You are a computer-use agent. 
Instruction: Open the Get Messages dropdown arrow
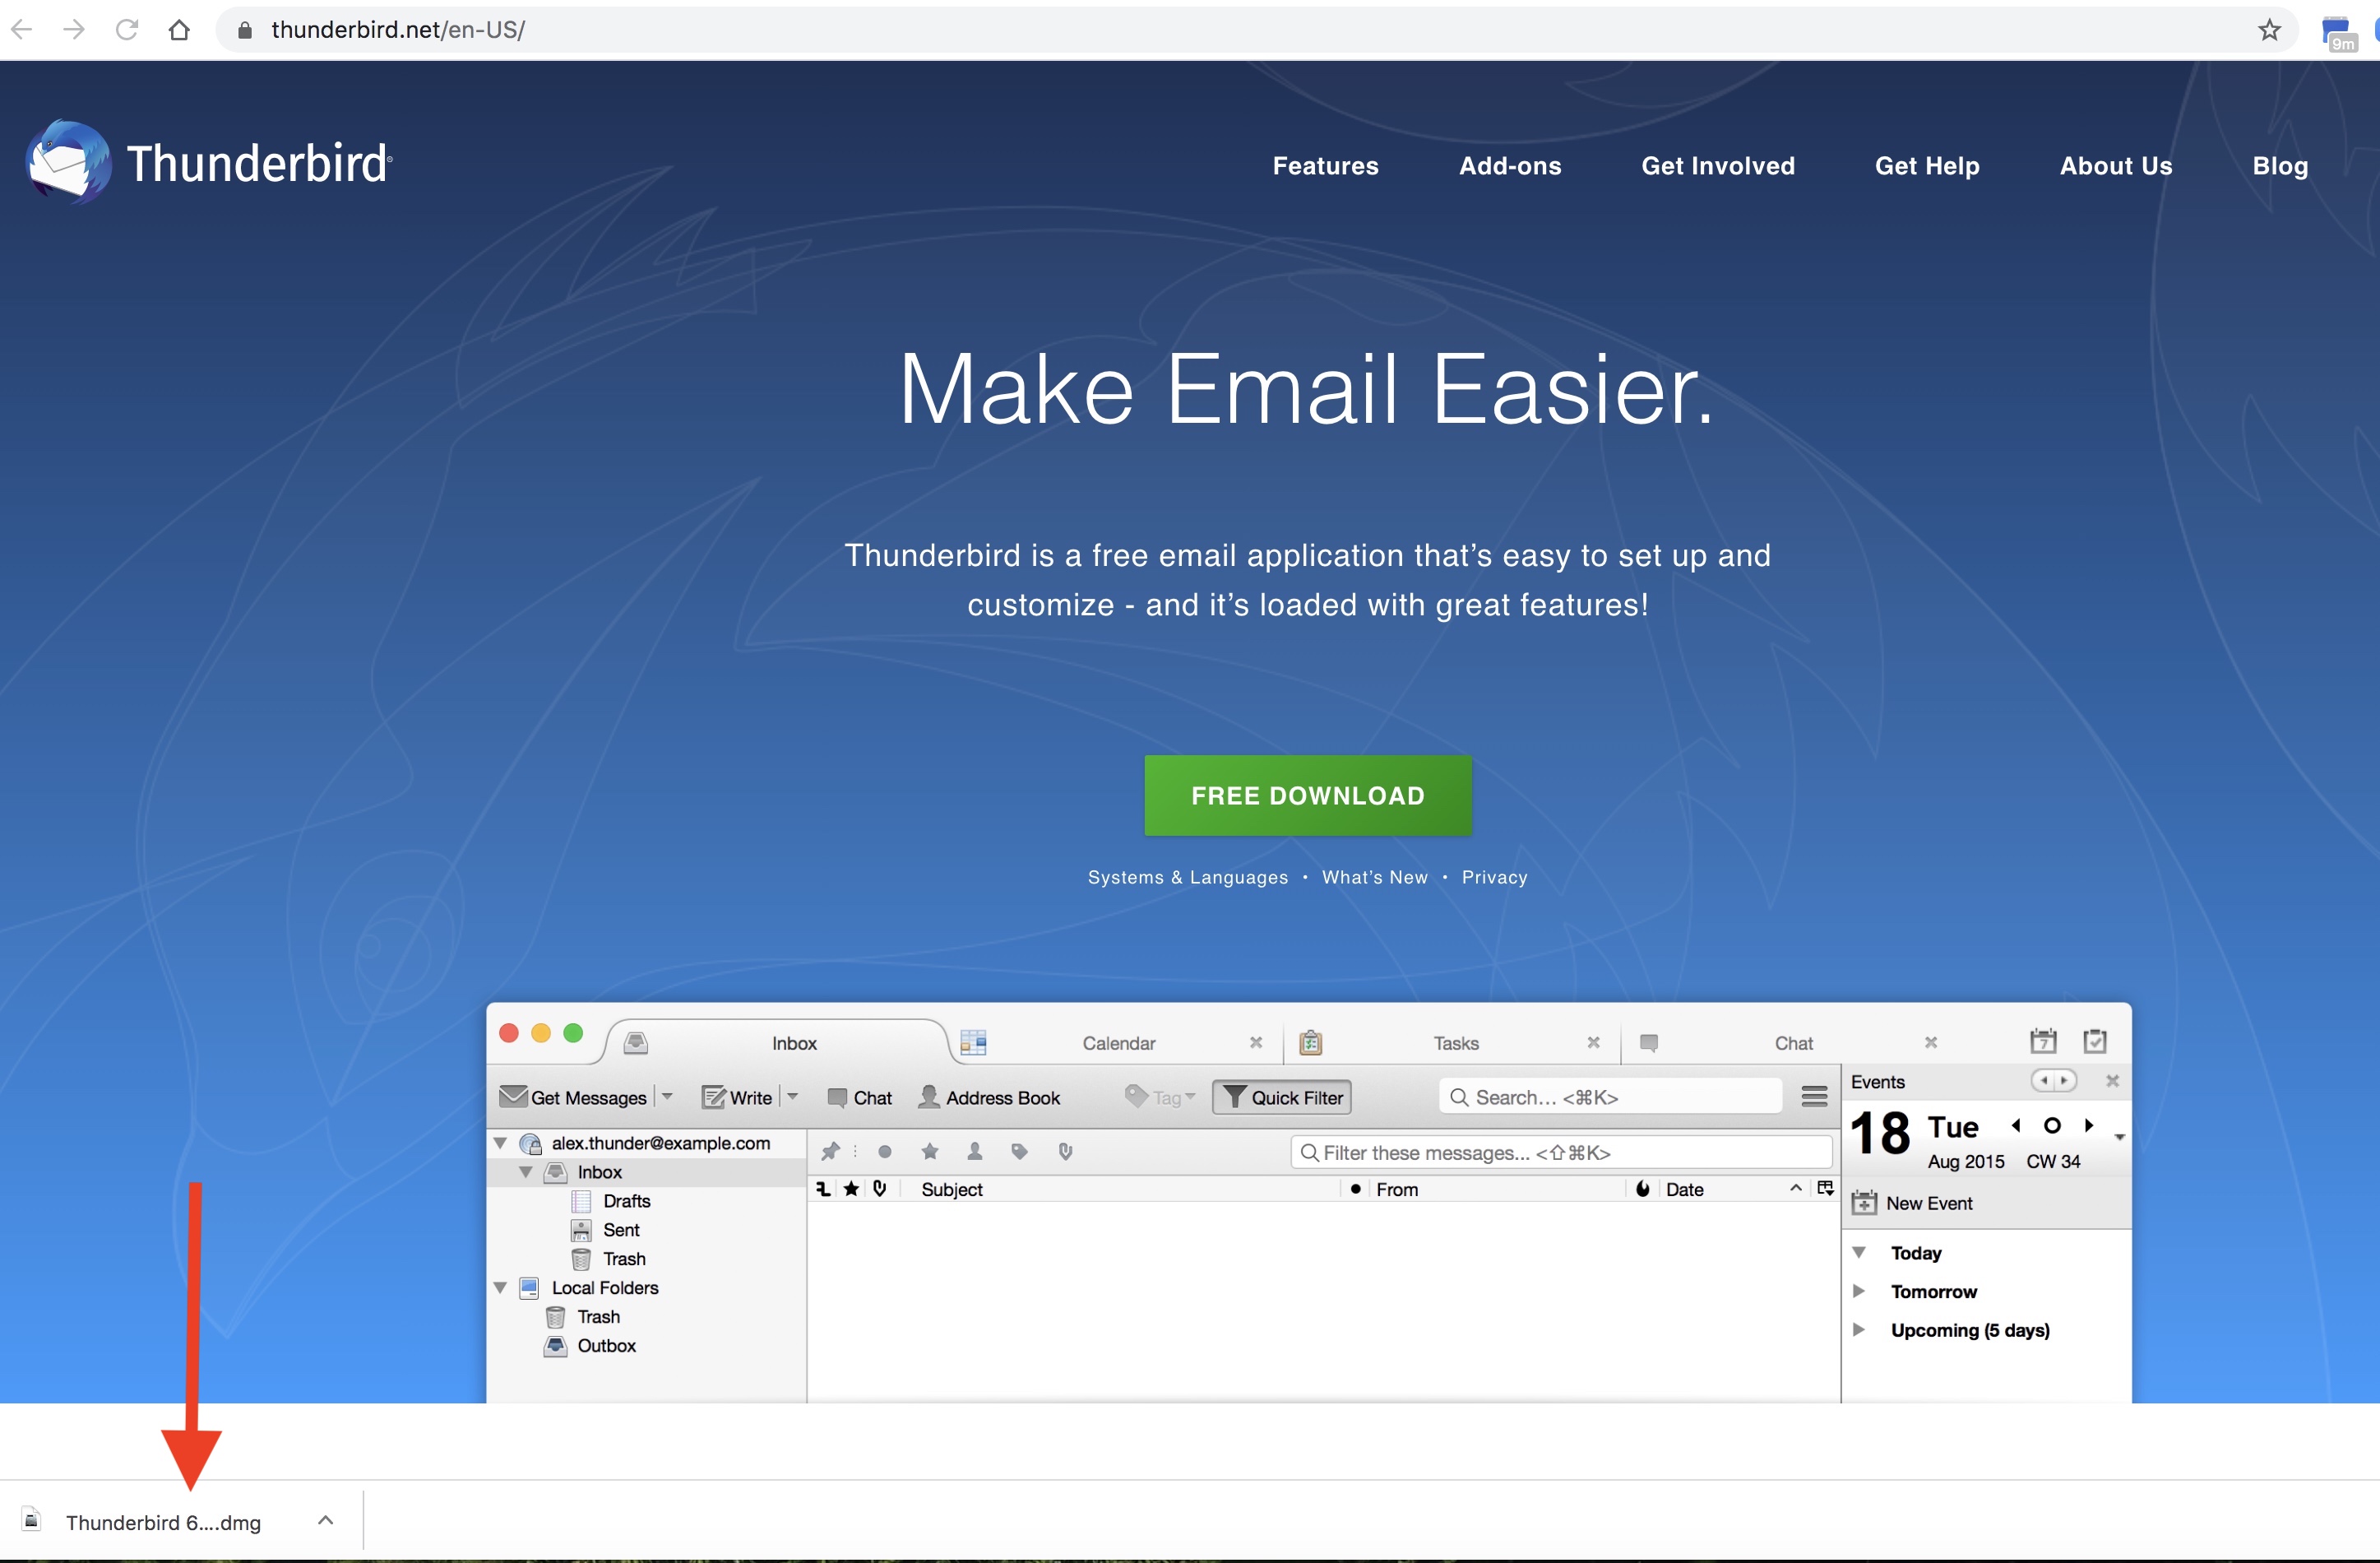[x=667, y=1097]
